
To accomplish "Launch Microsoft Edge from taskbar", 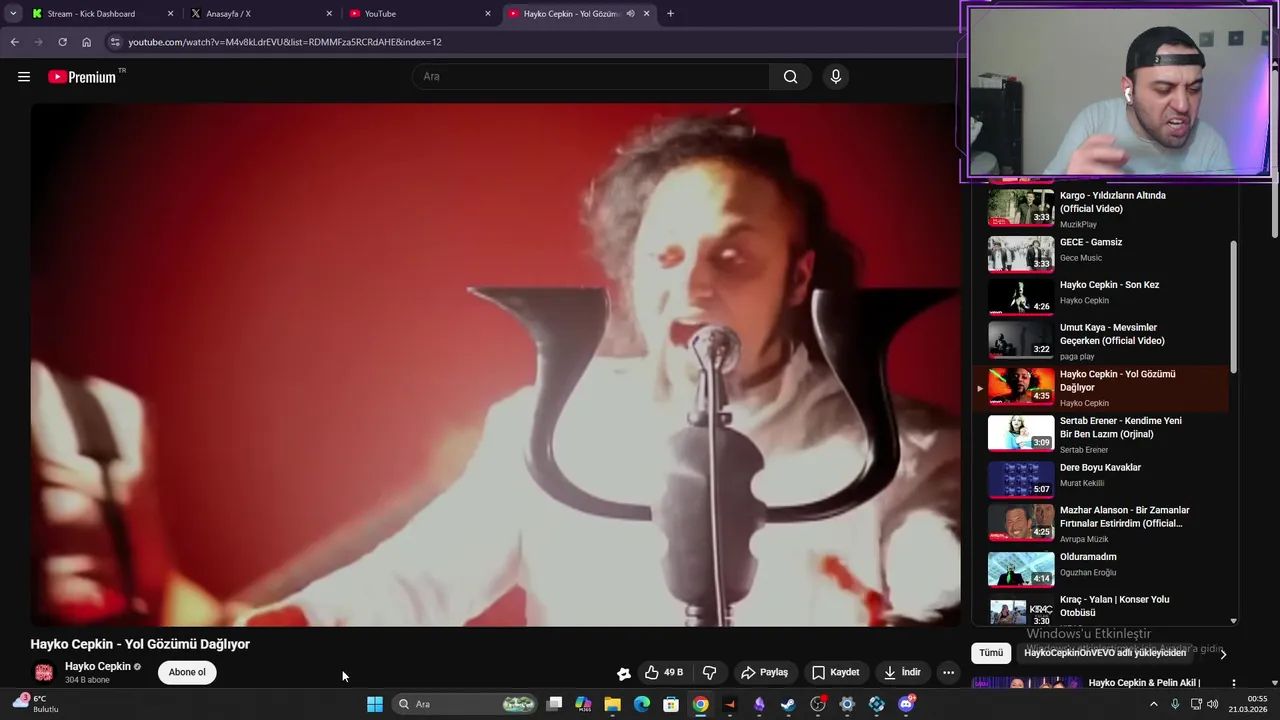I will tap(642, 704).
